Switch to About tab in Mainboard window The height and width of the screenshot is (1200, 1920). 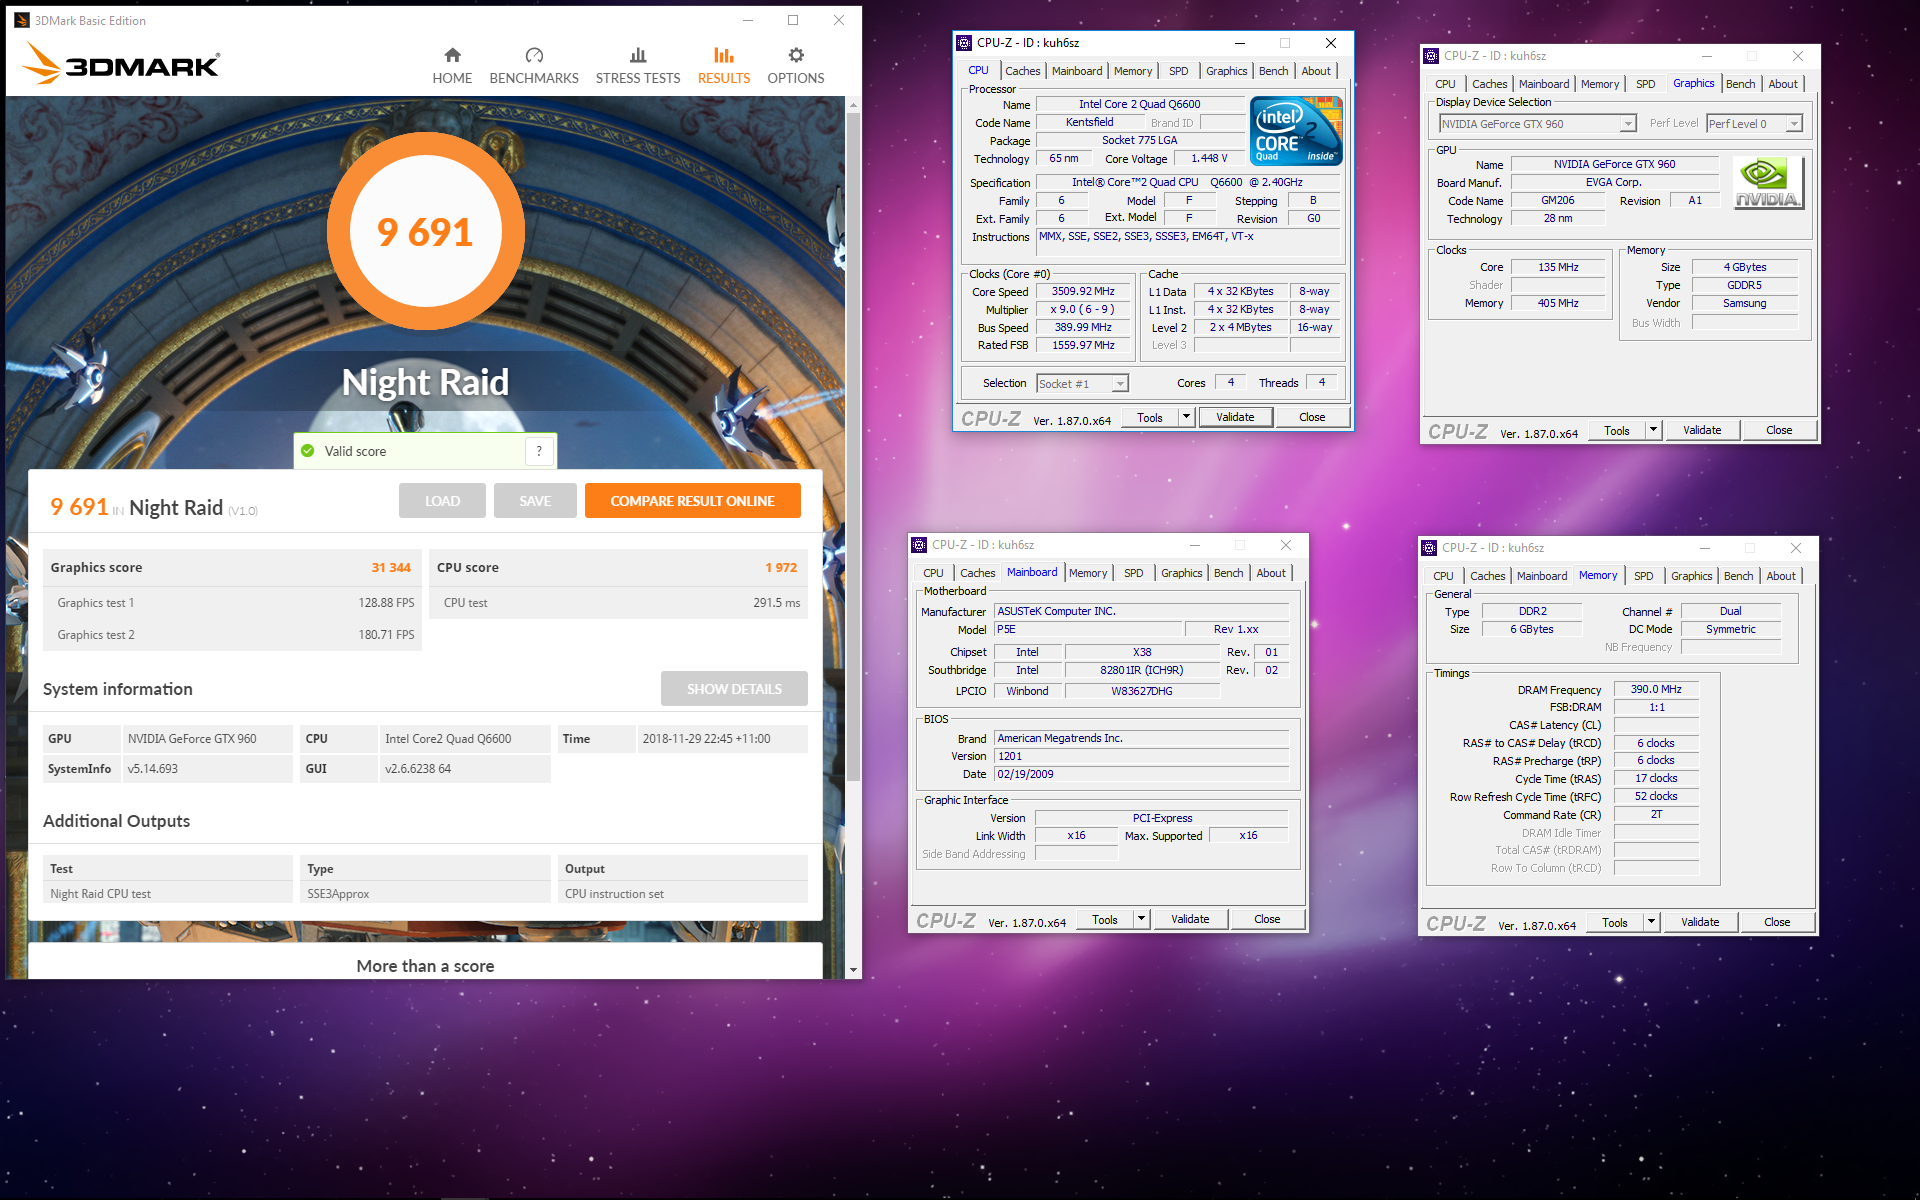[1271, 573]
